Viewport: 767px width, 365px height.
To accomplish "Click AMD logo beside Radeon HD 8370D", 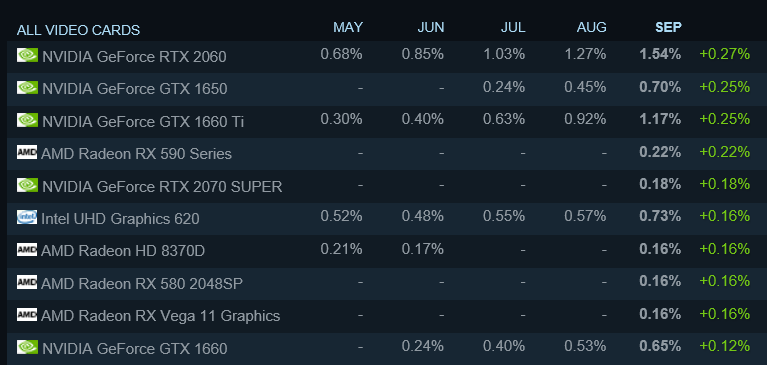I will point(27,250).
